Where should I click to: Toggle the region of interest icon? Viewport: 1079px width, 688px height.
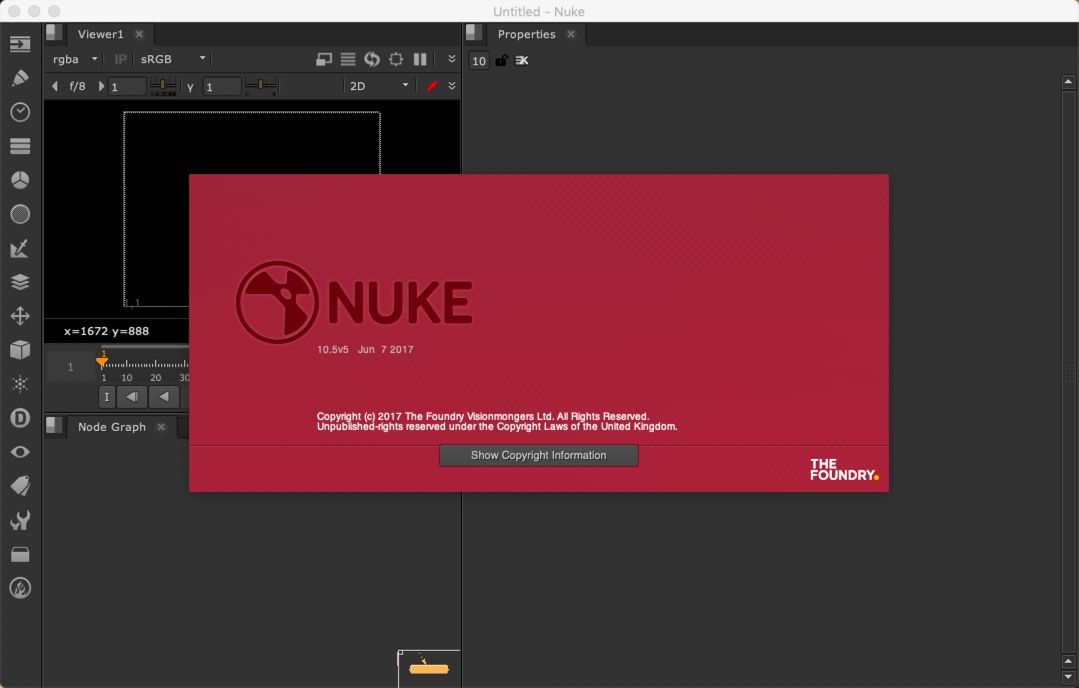pyautogui.click(x=396, y=60)
